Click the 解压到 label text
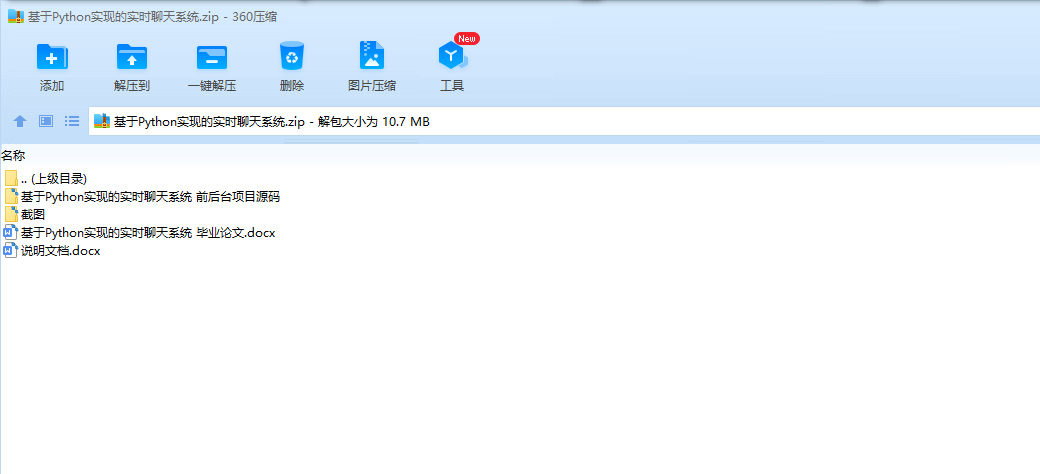This screenshot has height=474, width=1040. [x=132, y=86]
